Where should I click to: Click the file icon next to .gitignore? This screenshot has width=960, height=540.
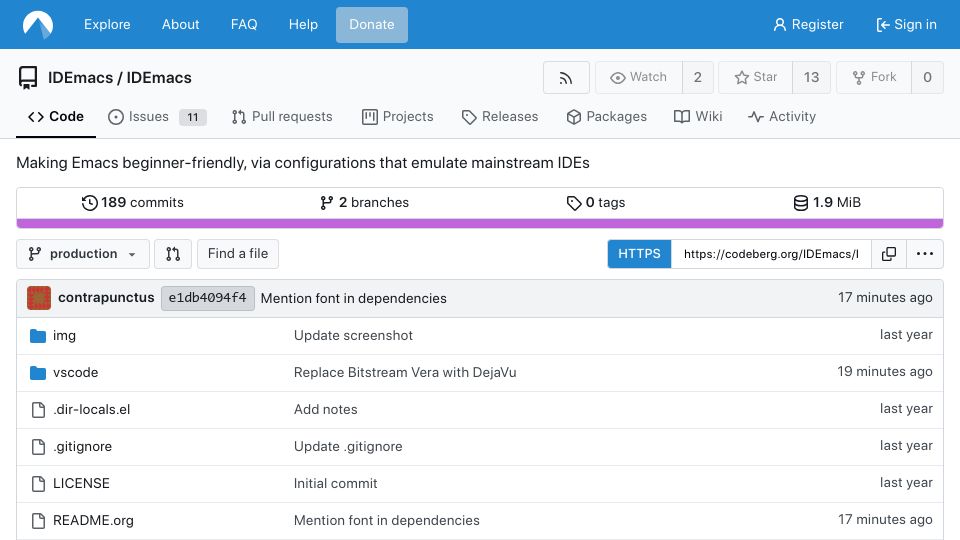pyautogui.click(x=39, y=447)
